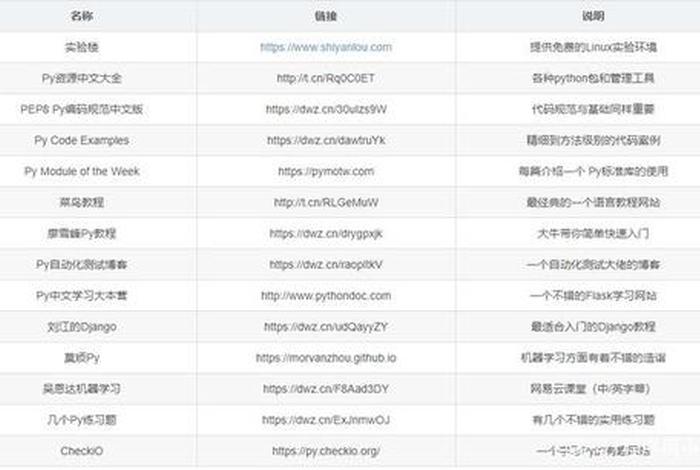Viewport: 700px width, 470px height.
Task: Click the https://dwz.cn/F8Aad3DY link text
Action: [326, 389]
